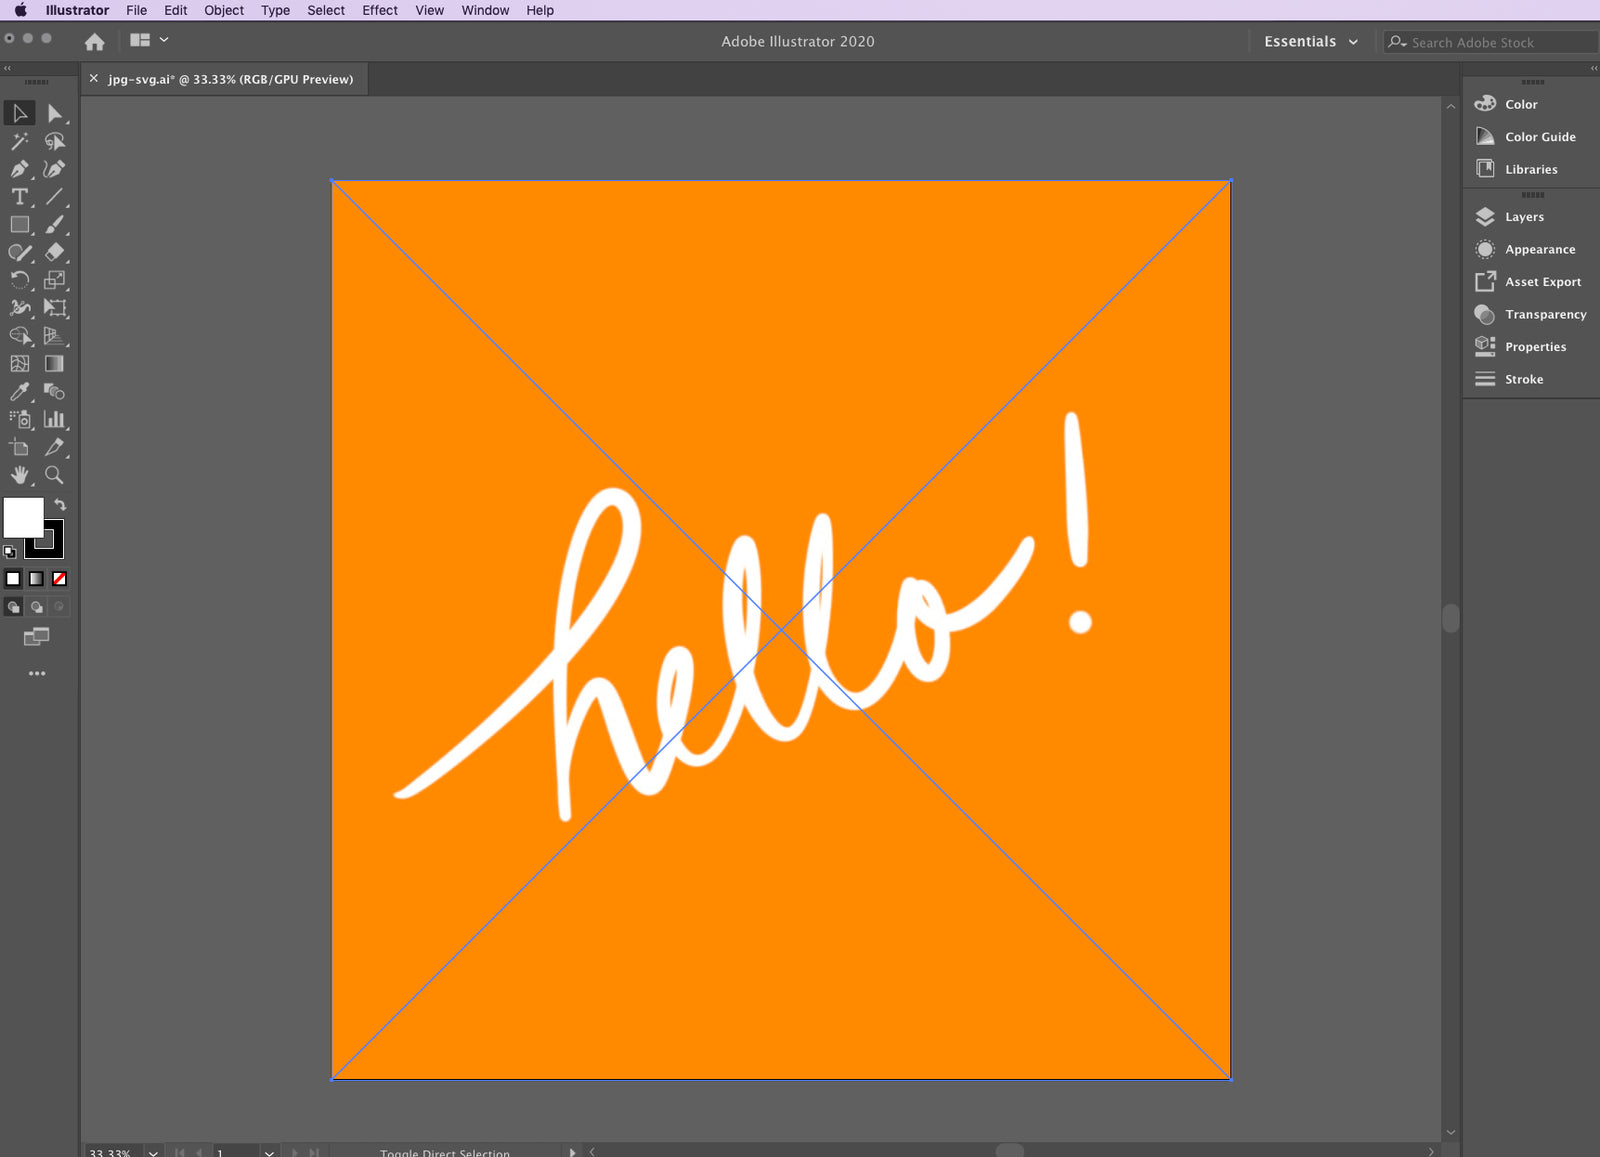Select the Zoom tool
This screenshot has width=1600, height=1157.
(54, 475)
